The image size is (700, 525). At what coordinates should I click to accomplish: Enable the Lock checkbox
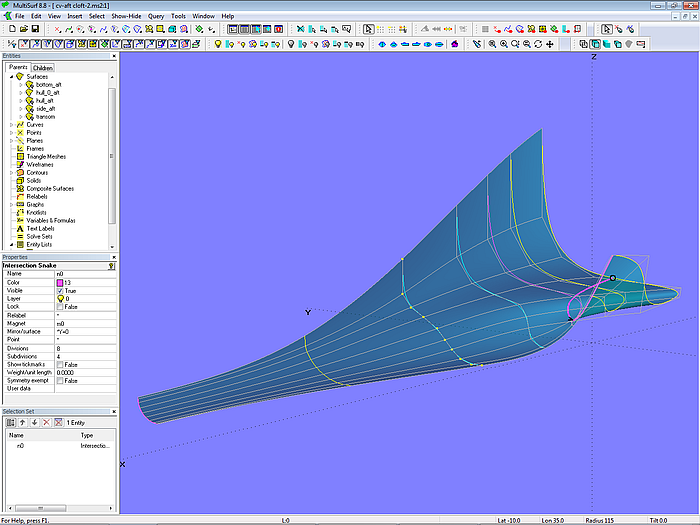pyautogui.click(x=60, y=306)
